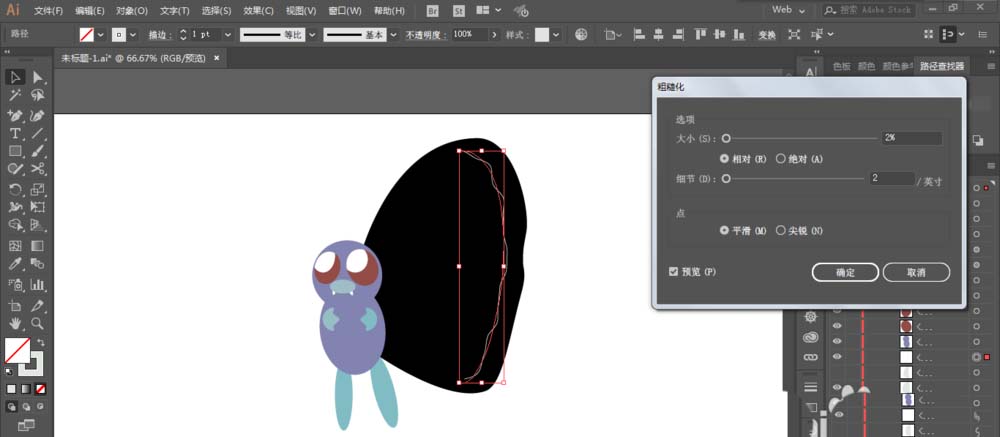Click the 描边 stroke label link
The width and height of the screenshot is (1000, 437).
[160, 35]
